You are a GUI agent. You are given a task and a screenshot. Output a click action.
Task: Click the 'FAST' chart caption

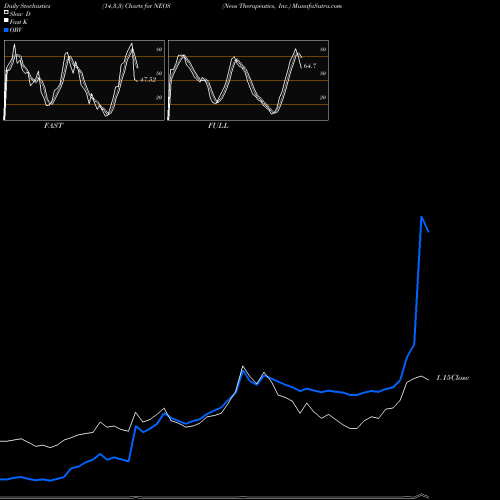(x=53, y=126)
